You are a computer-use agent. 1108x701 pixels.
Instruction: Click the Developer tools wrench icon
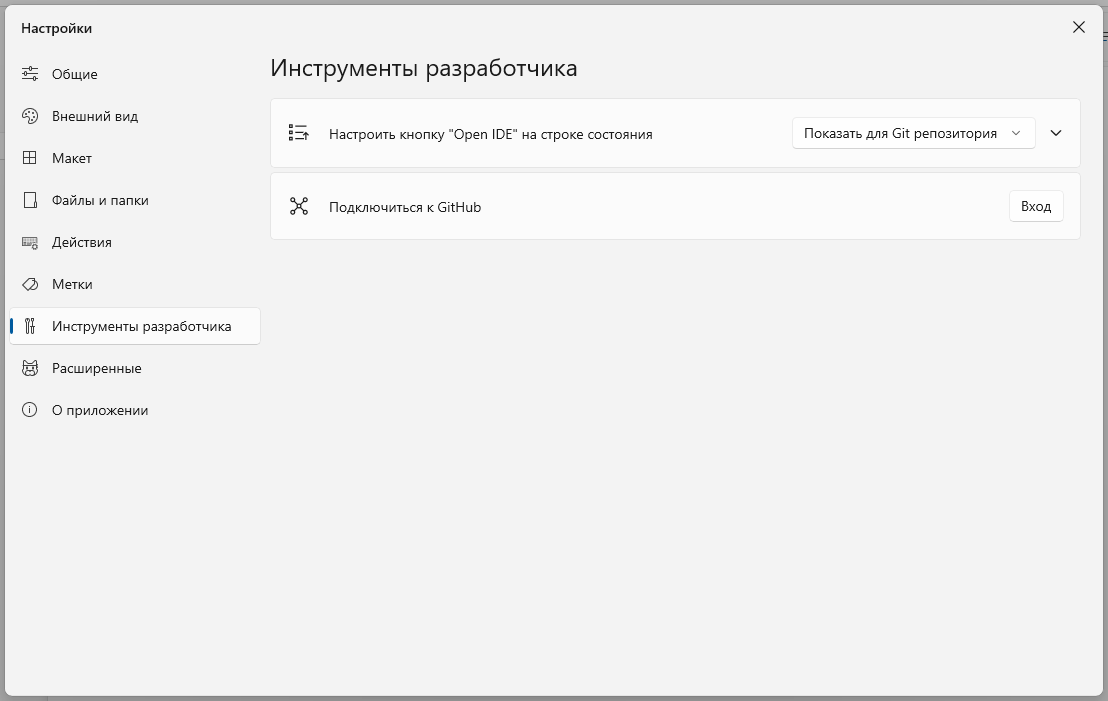(30, 326)
